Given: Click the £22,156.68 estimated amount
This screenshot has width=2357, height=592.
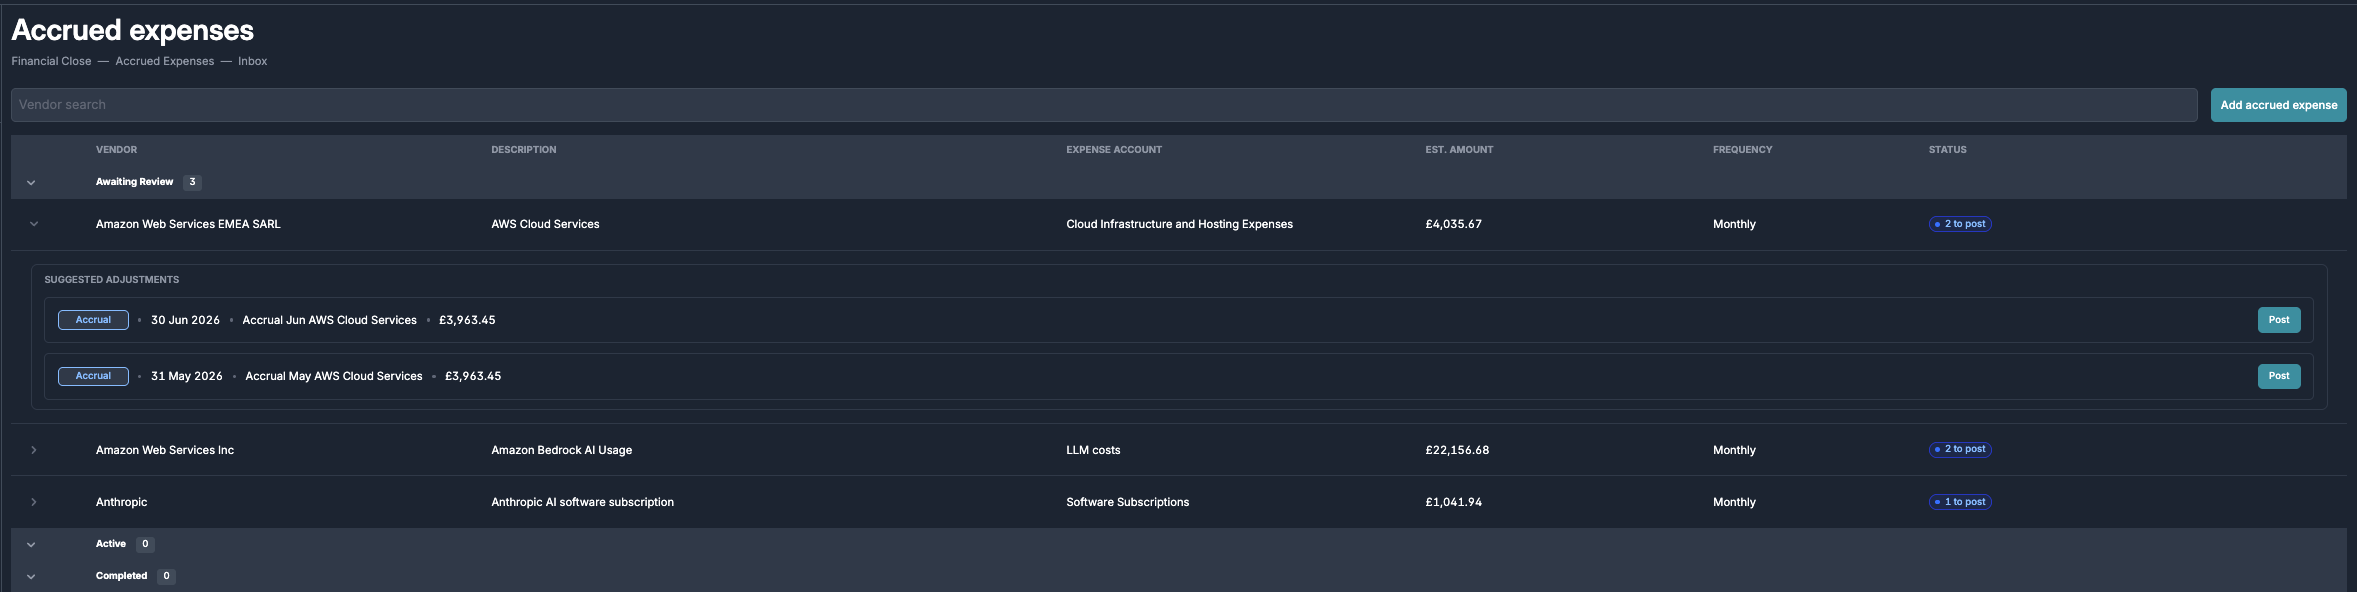Looking at the screenshot, I should pyautogui.click(x=1457, y=450).
